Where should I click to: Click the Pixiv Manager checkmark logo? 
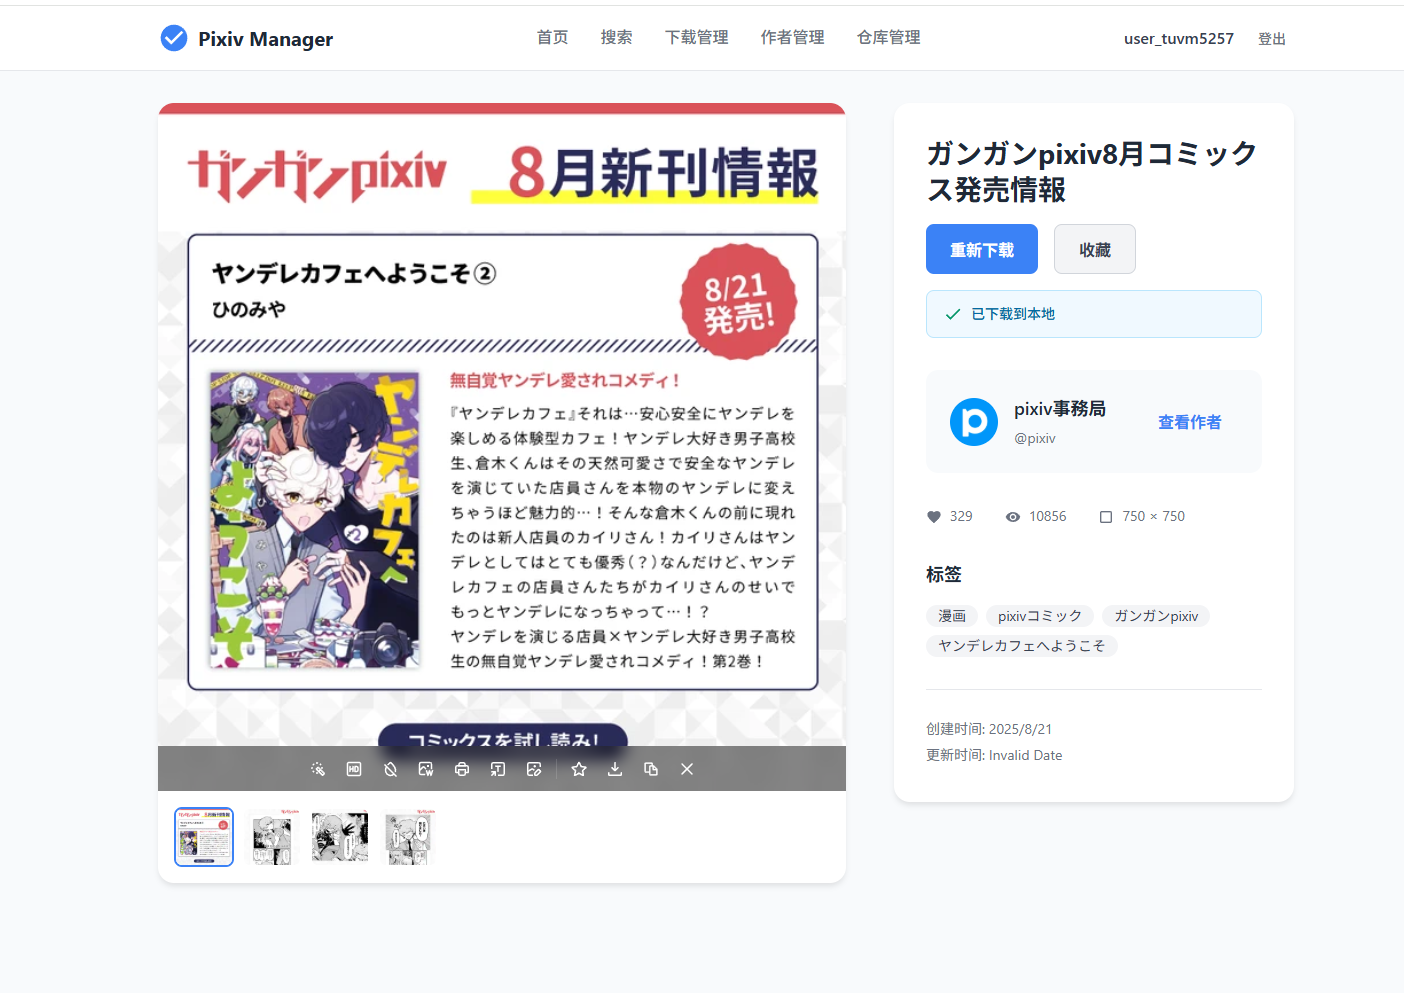click(174, 38)
